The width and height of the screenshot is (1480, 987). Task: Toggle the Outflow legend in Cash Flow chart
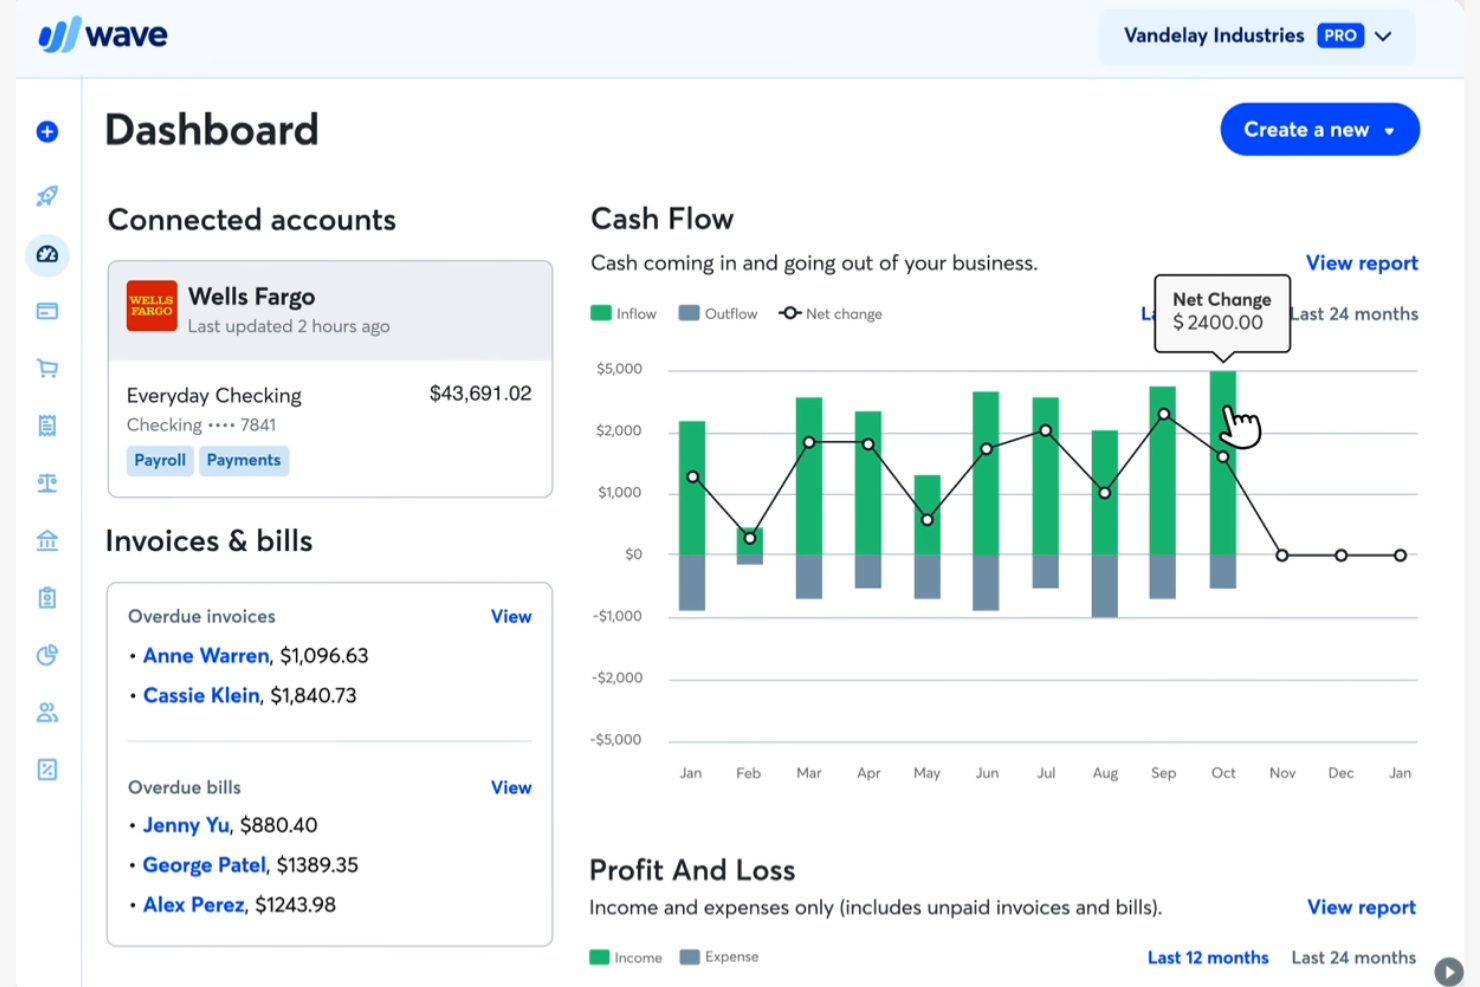pos(718,313)
